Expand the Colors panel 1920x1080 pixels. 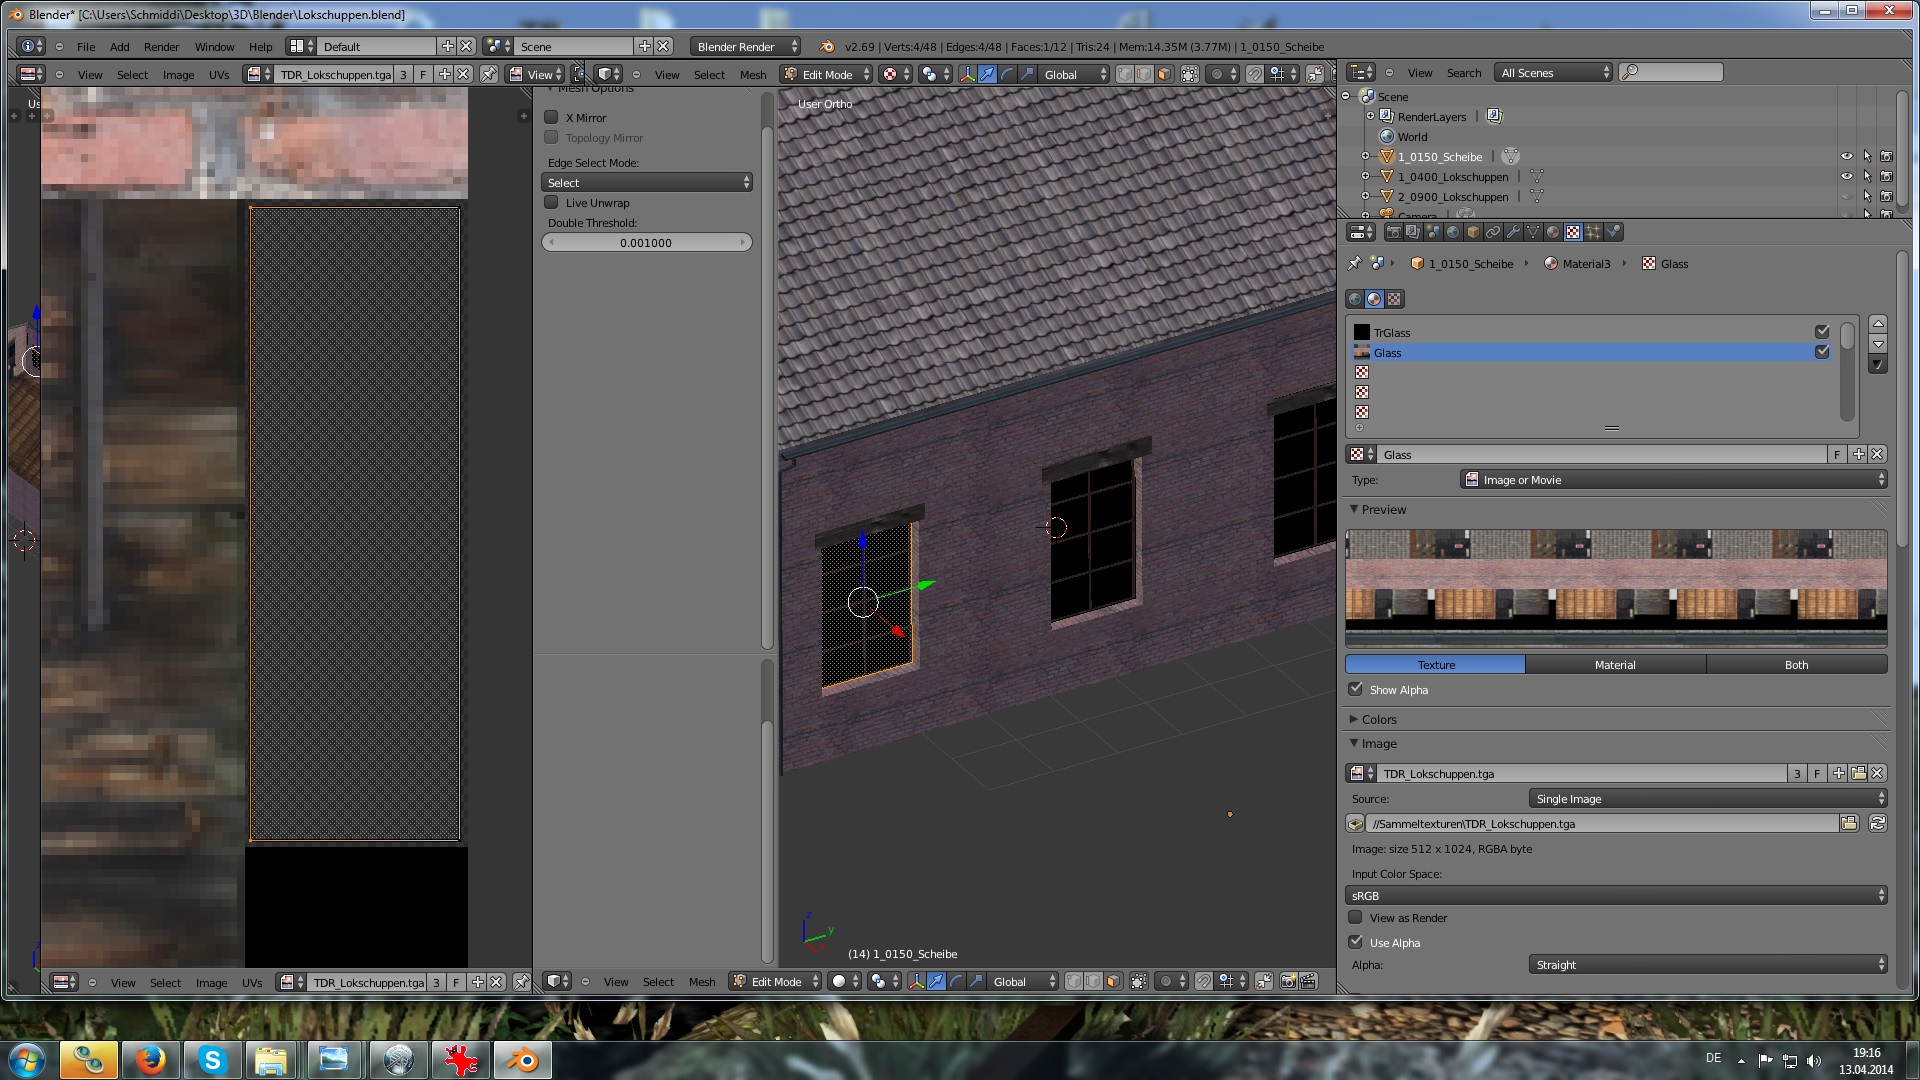tap(1378, 719)
